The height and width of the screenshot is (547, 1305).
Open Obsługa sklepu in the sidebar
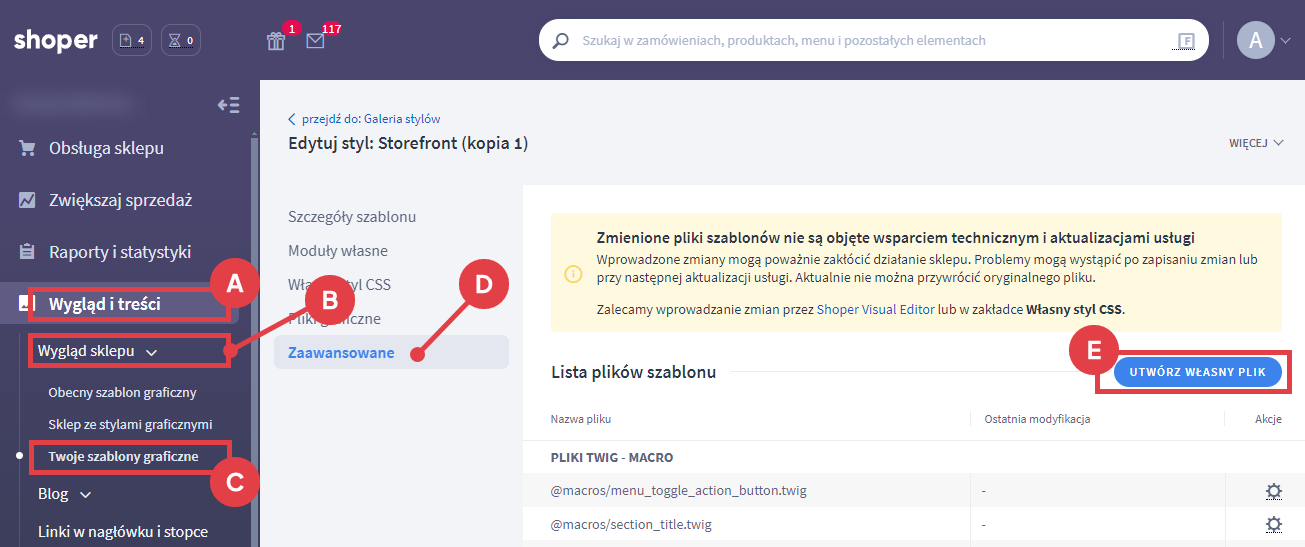[106, 148]
